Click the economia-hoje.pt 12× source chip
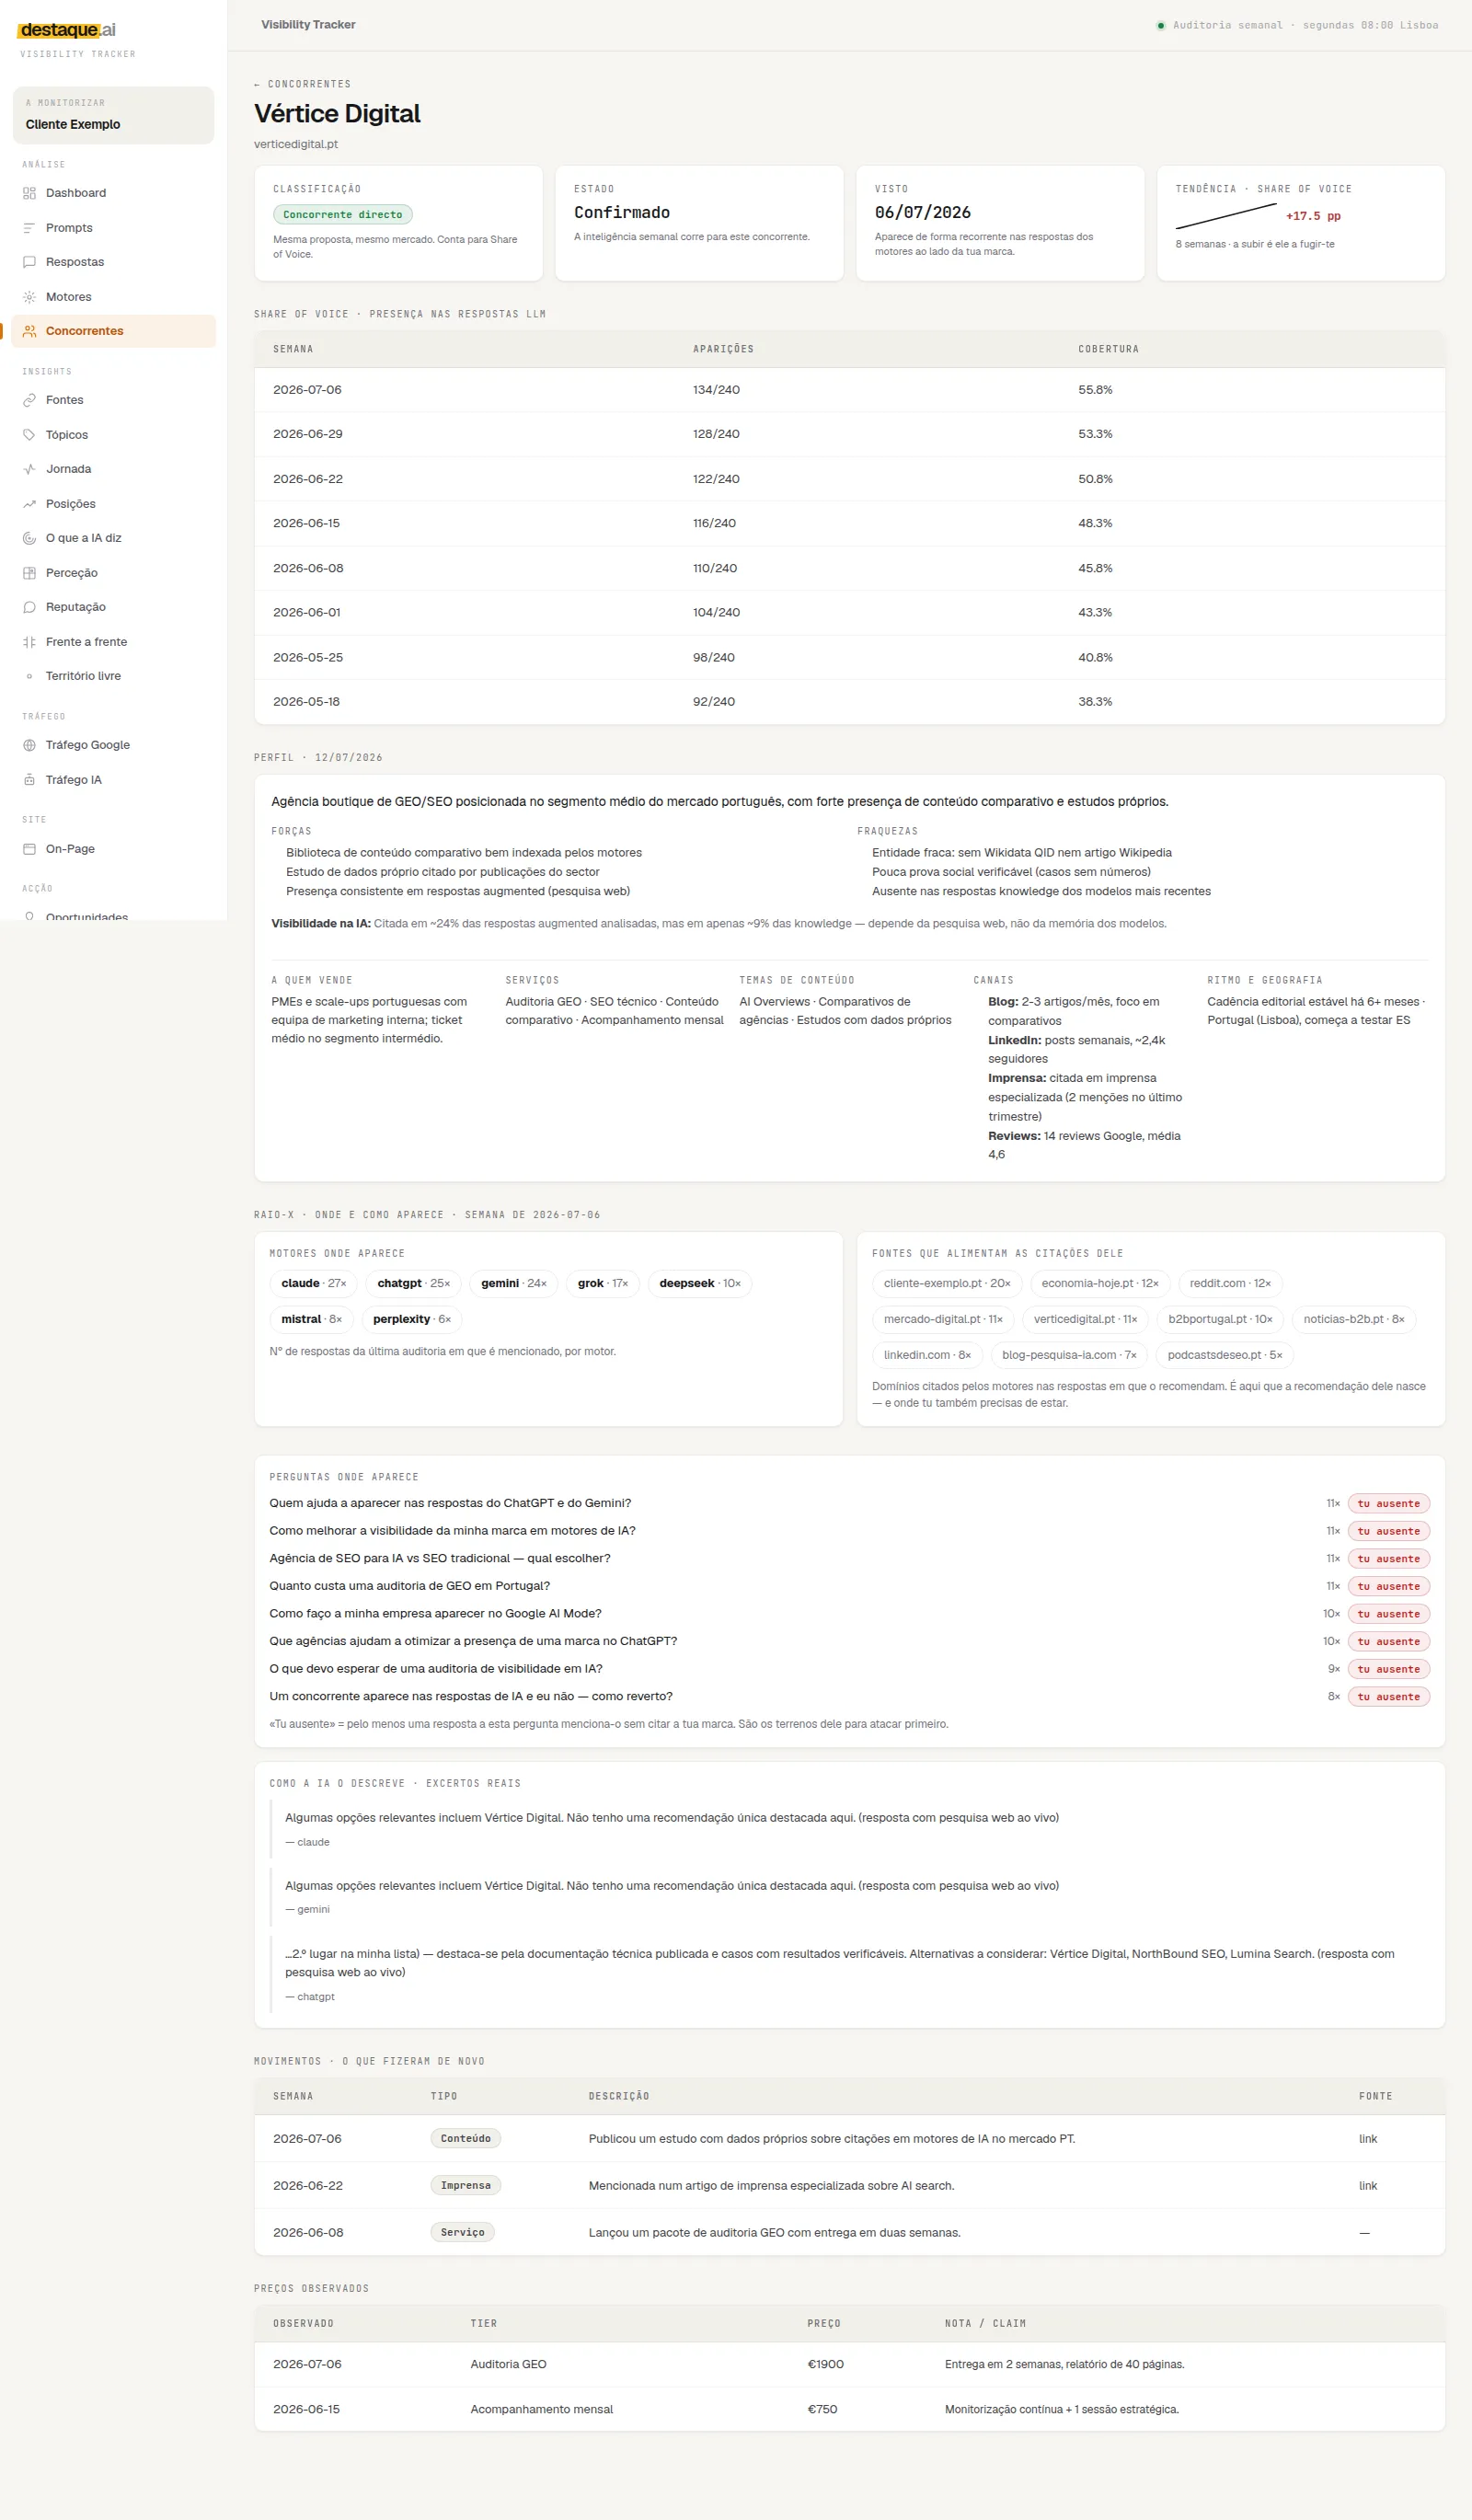This screenshot has width=1472, height=2520. (1099, 1283)
